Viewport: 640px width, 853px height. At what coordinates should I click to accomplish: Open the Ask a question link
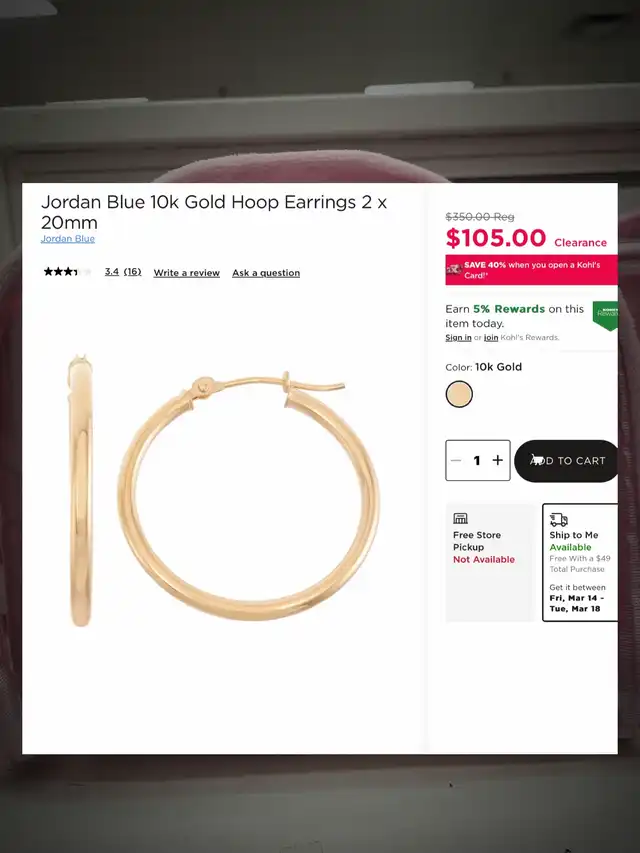266,273
